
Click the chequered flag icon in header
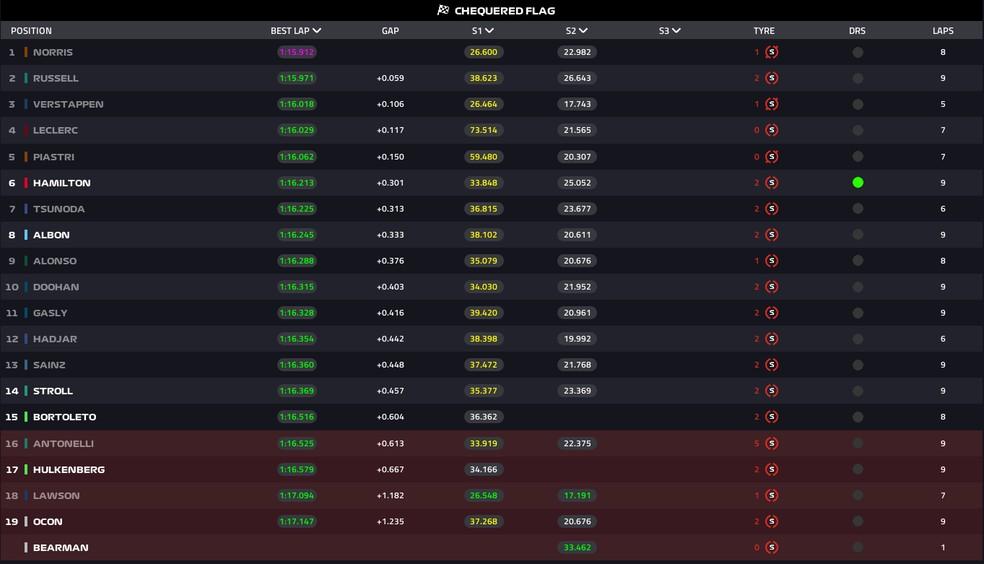[443, 10]
